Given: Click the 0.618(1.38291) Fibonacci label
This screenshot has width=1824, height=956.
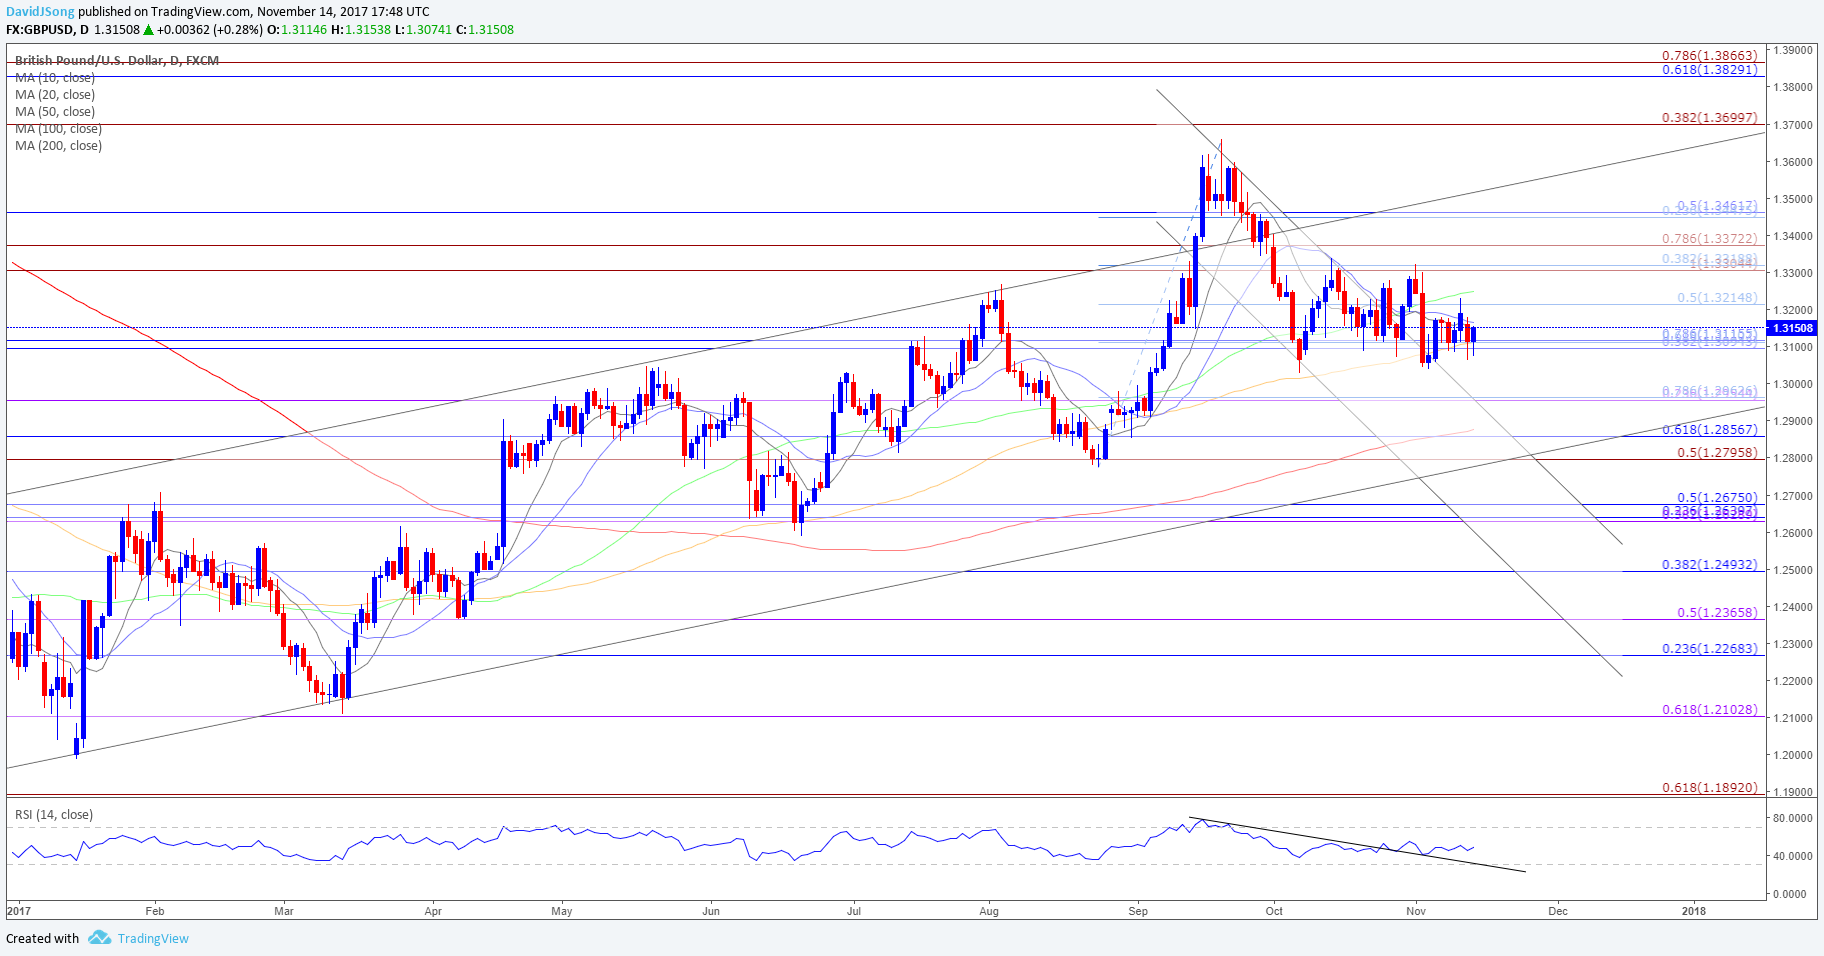Looking at the screenshot, I should click(1709, 69).
